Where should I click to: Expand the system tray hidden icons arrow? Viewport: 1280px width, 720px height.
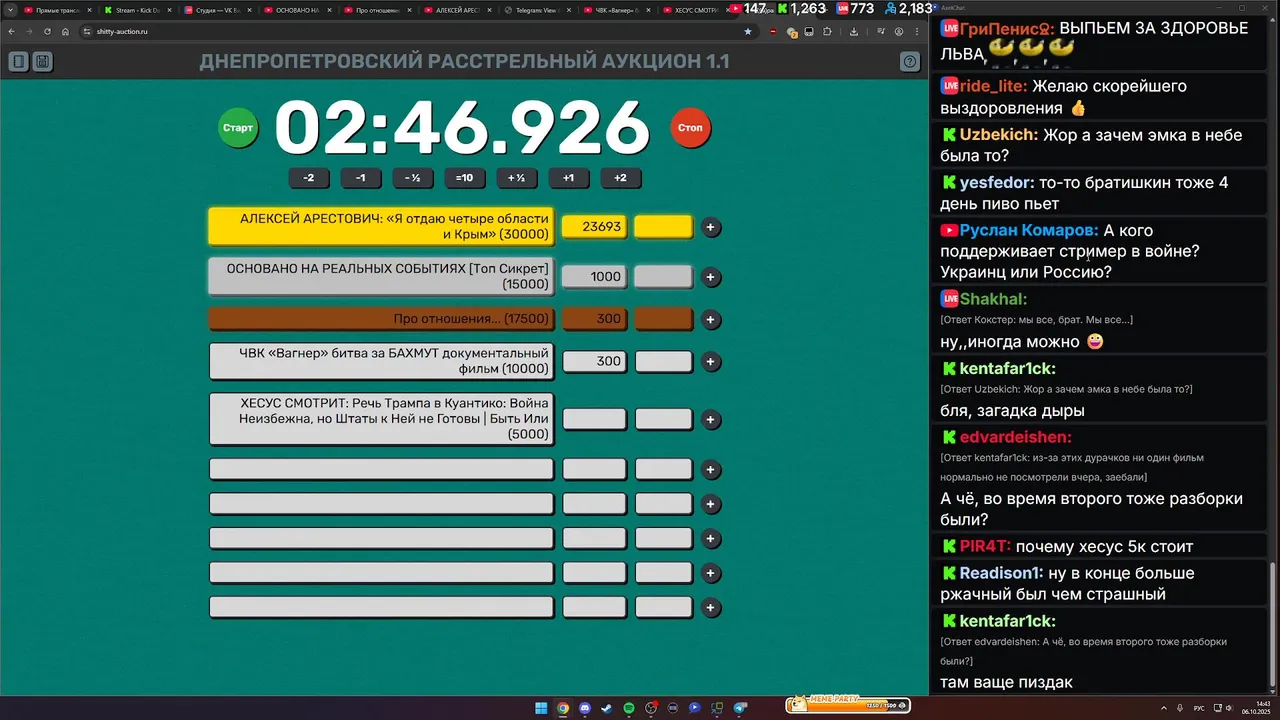[x=1164, y=708]
